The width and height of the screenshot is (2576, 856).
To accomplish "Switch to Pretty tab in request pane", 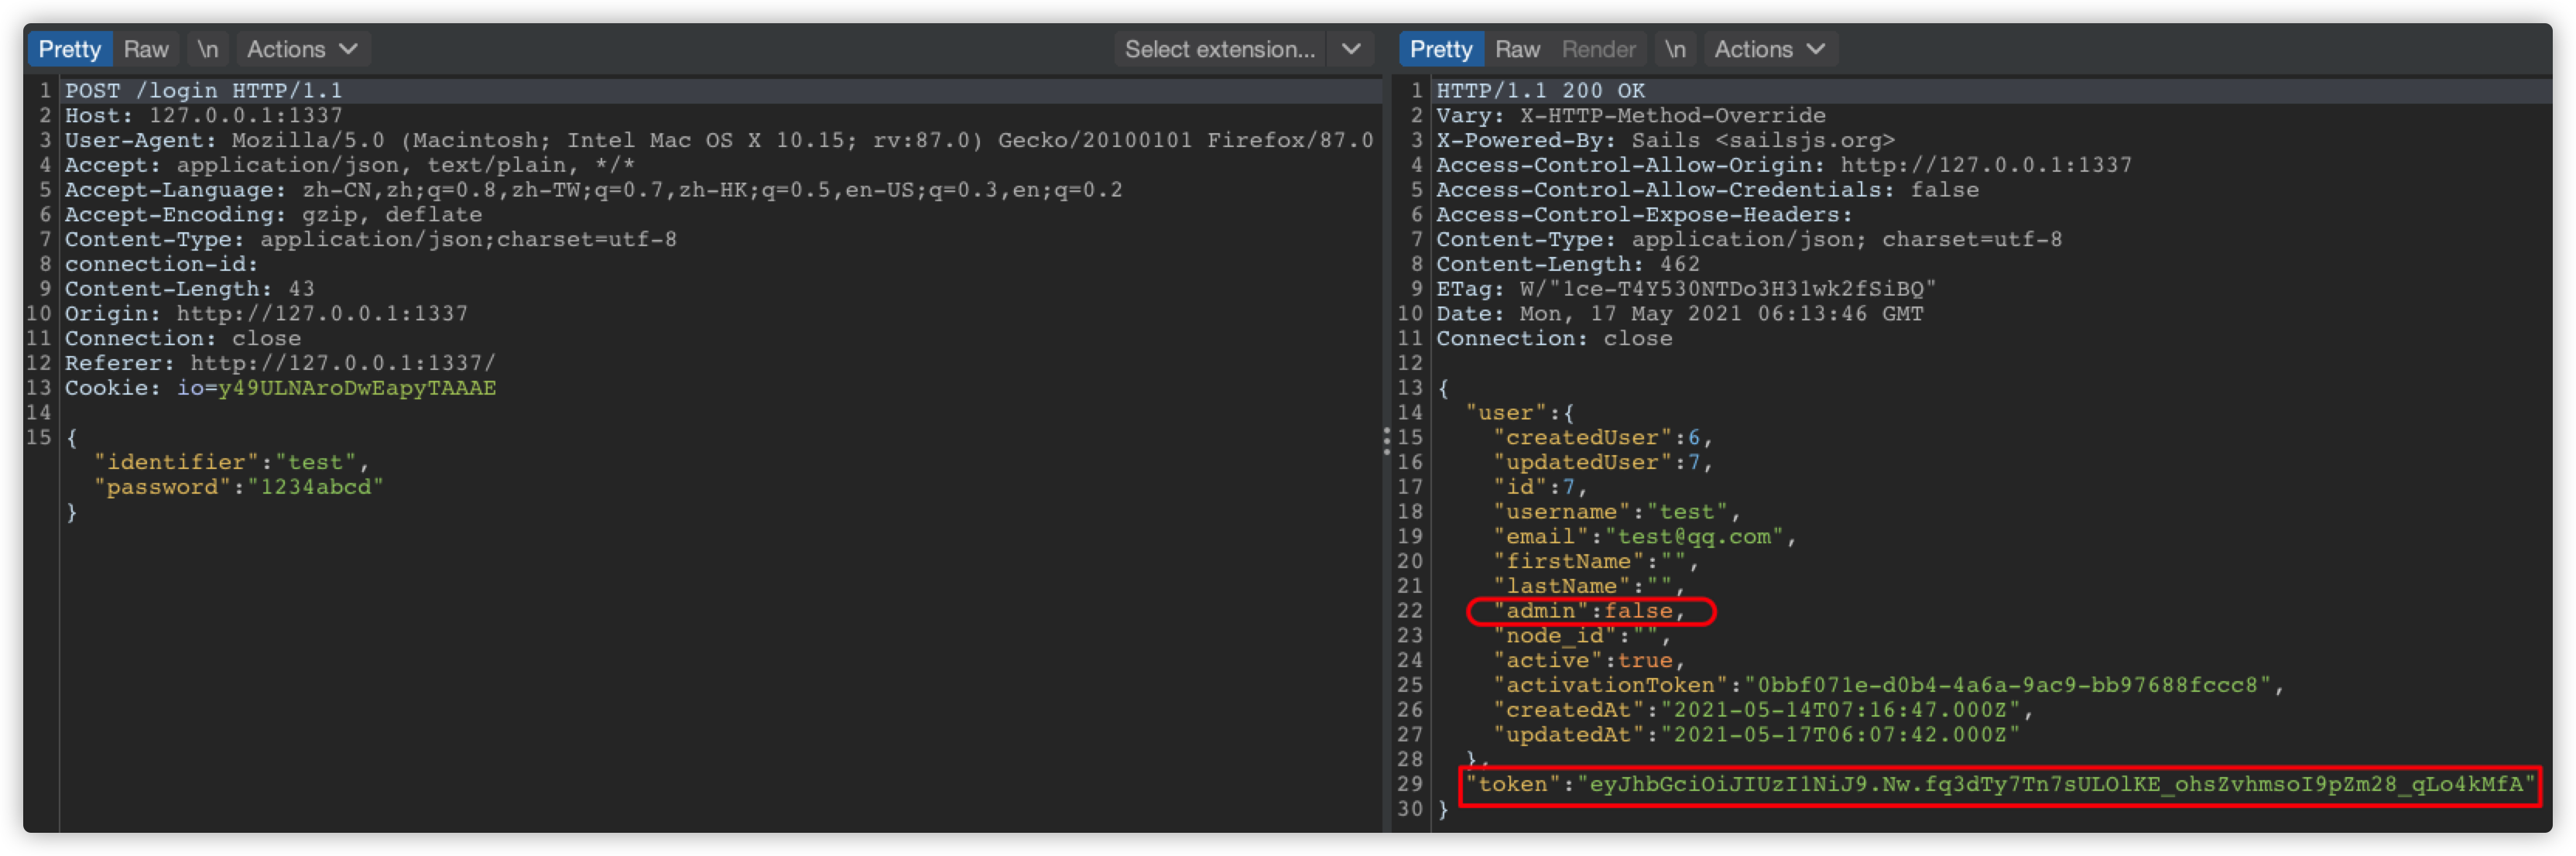I will [x=69, y=49].
